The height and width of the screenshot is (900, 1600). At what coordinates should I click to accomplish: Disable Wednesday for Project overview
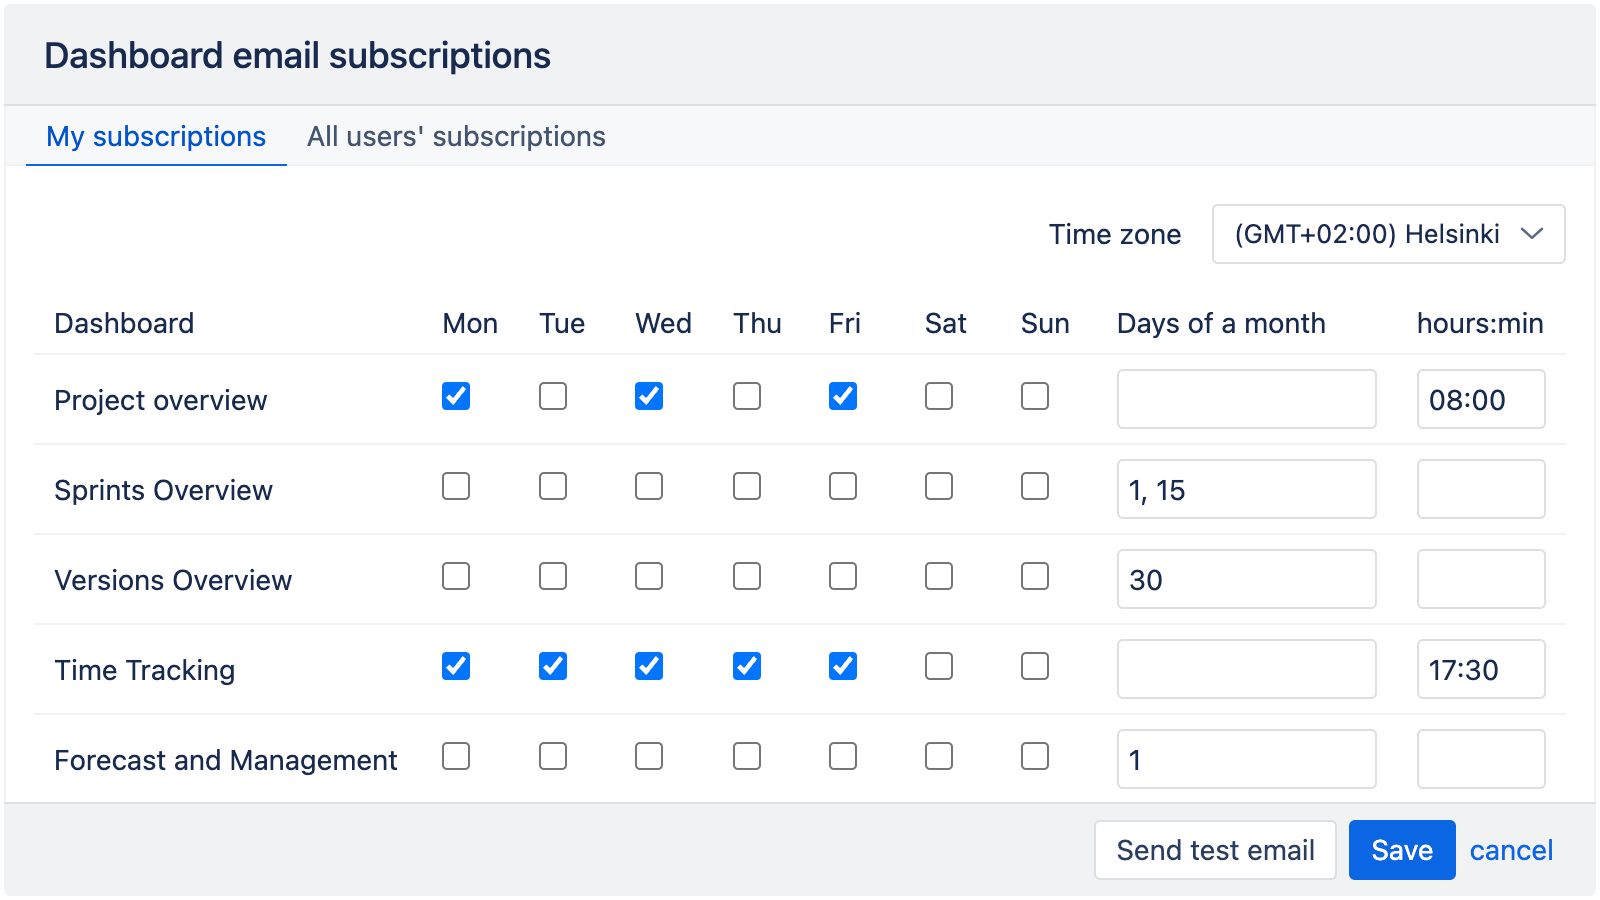click(649, 397)
